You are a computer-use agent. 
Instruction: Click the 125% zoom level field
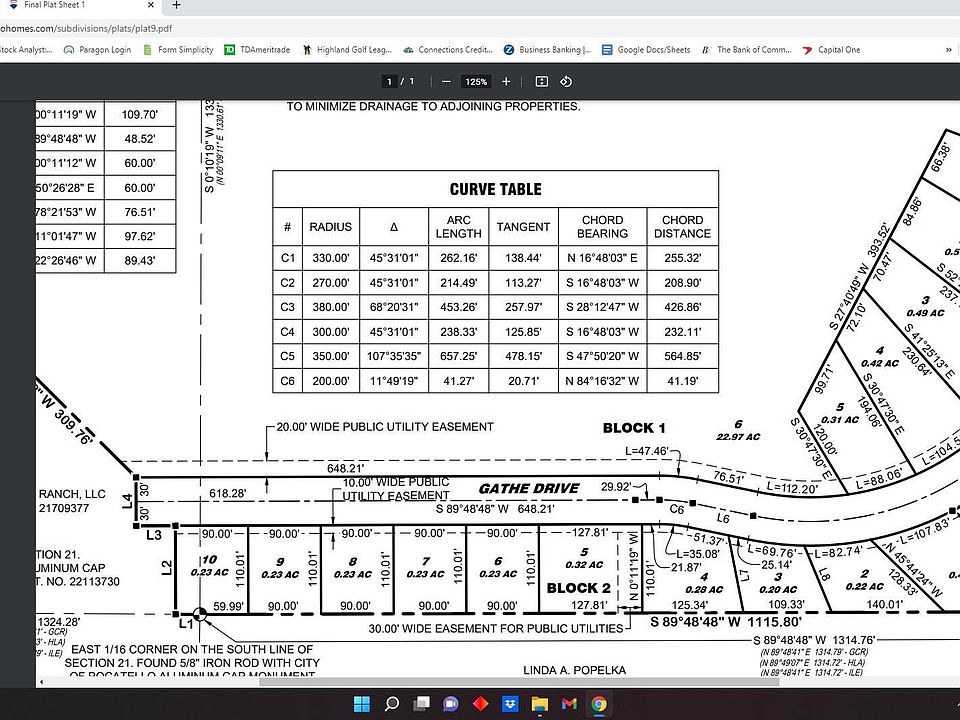point(476,82)
